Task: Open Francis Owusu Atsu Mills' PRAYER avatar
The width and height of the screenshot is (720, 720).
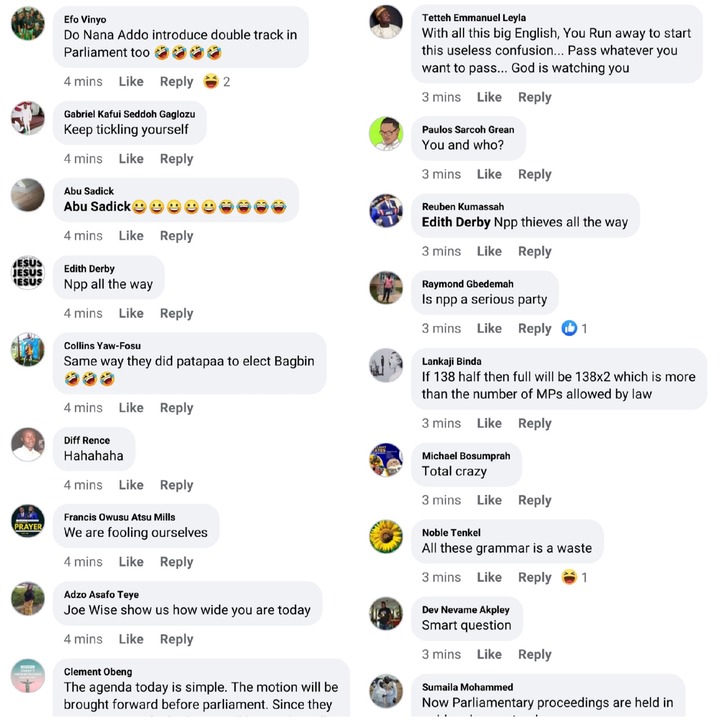Action: (x=27, y=521)
